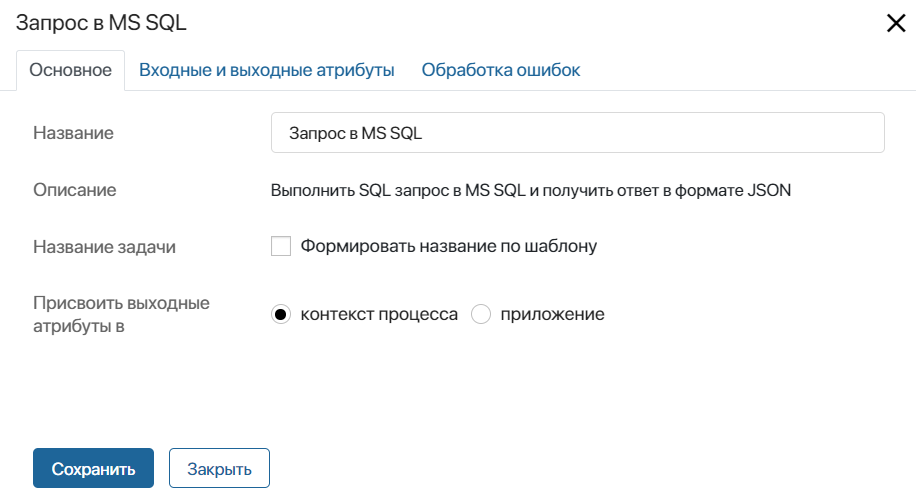The height and width of the screenshot is (495, 916).
Task: Switch to the Основное tab
Action: coord(71,70)
